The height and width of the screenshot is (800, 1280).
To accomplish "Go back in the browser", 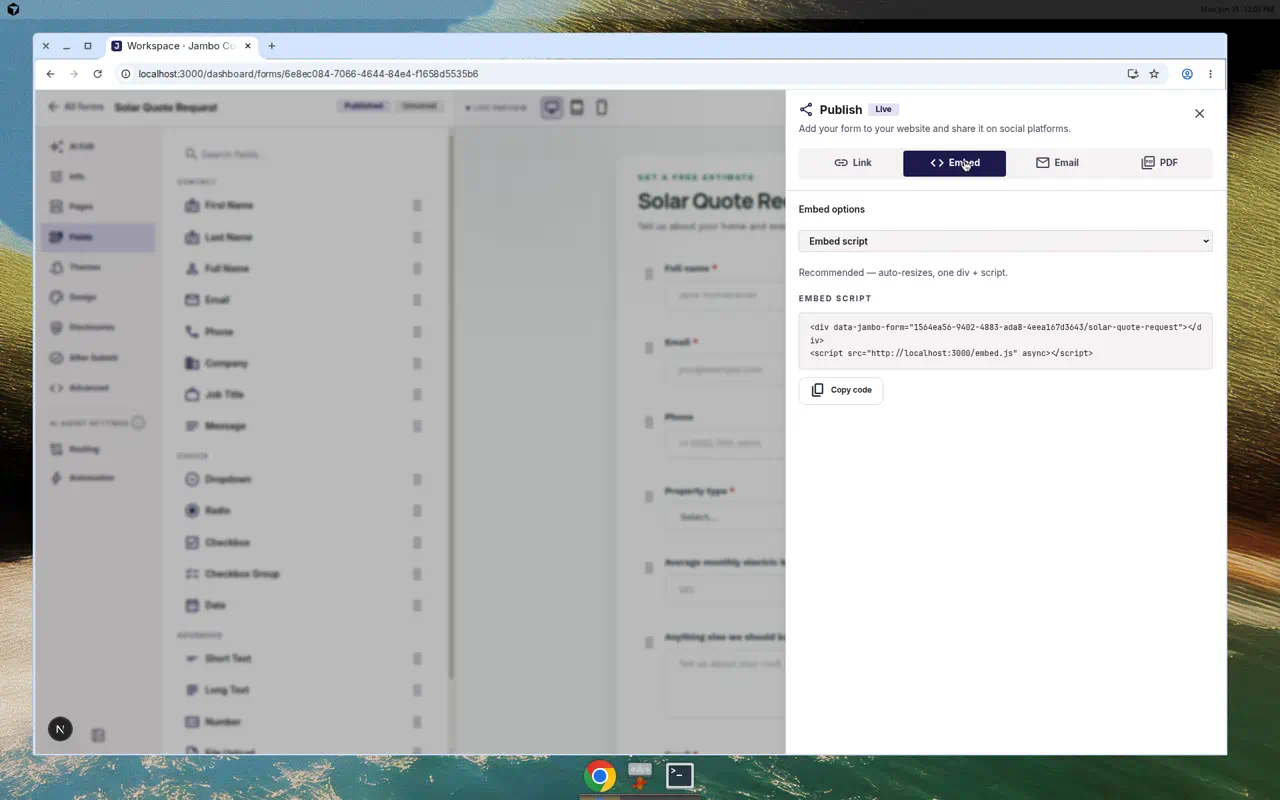I will pos(50,74).
